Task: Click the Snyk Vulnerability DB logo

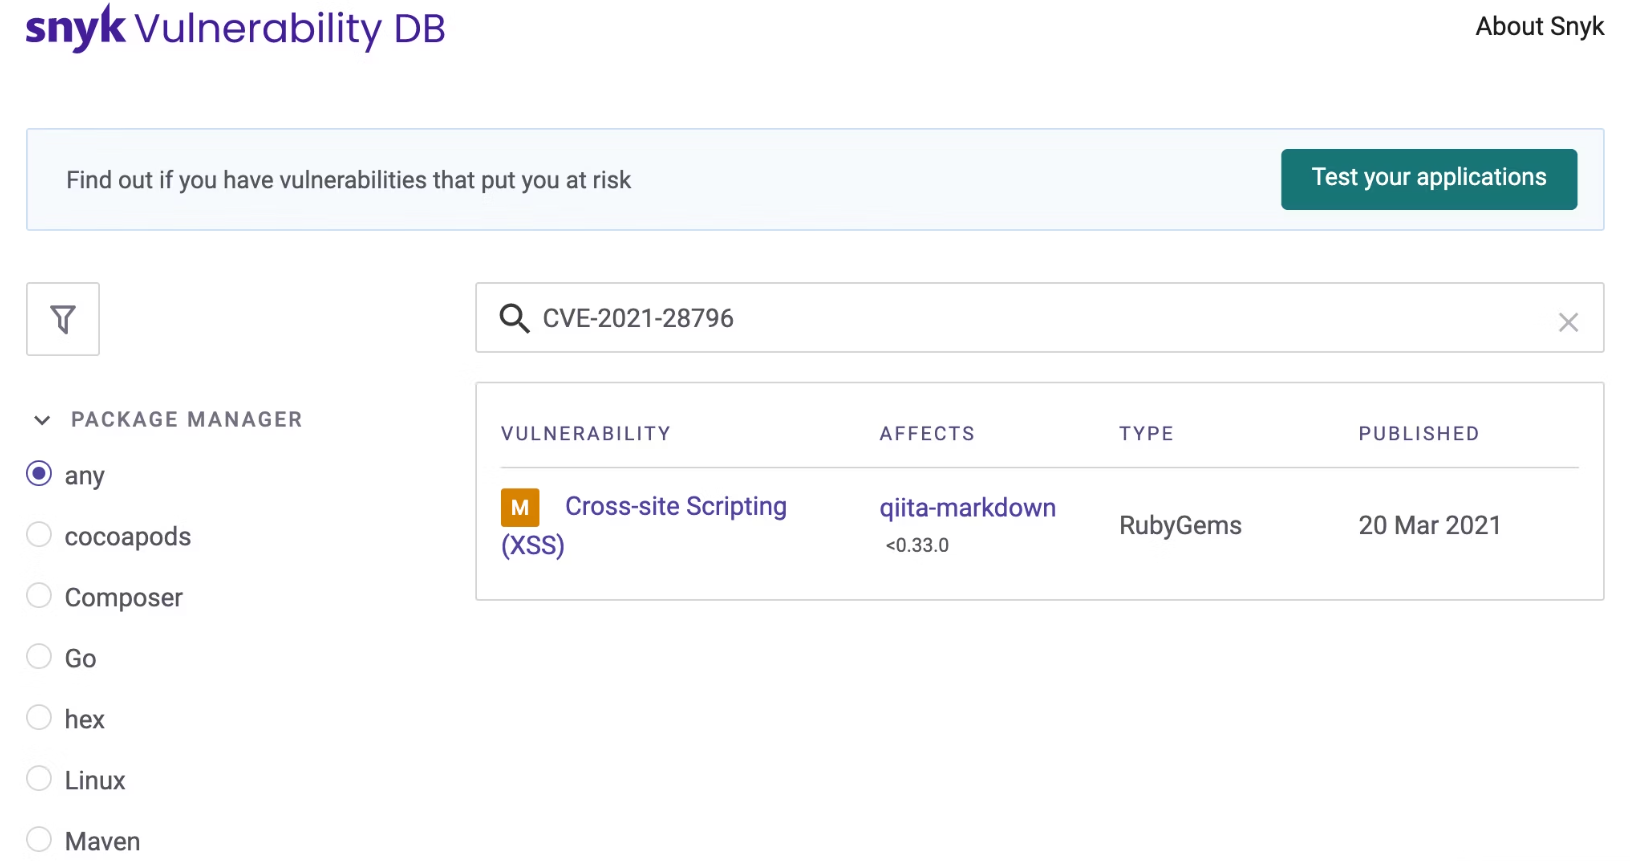Action: tap(235, 28)
